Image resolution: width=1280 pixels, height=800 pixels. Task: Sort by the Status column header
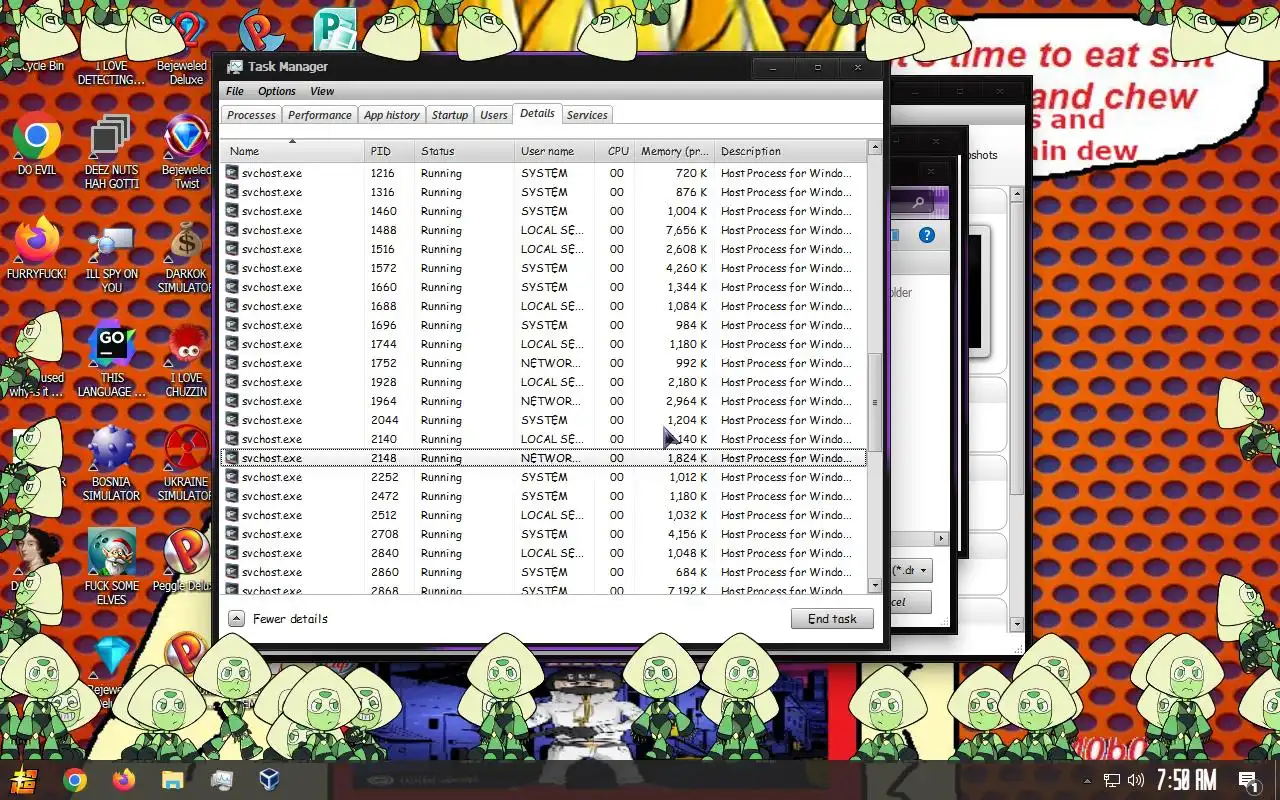click(464, 151)
